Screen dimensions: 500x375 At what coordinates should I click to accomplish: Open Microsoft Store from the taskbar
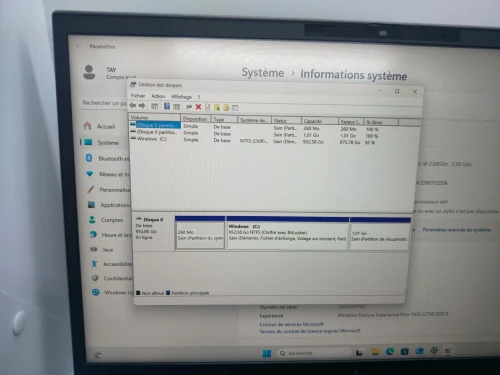click(404, 351)
